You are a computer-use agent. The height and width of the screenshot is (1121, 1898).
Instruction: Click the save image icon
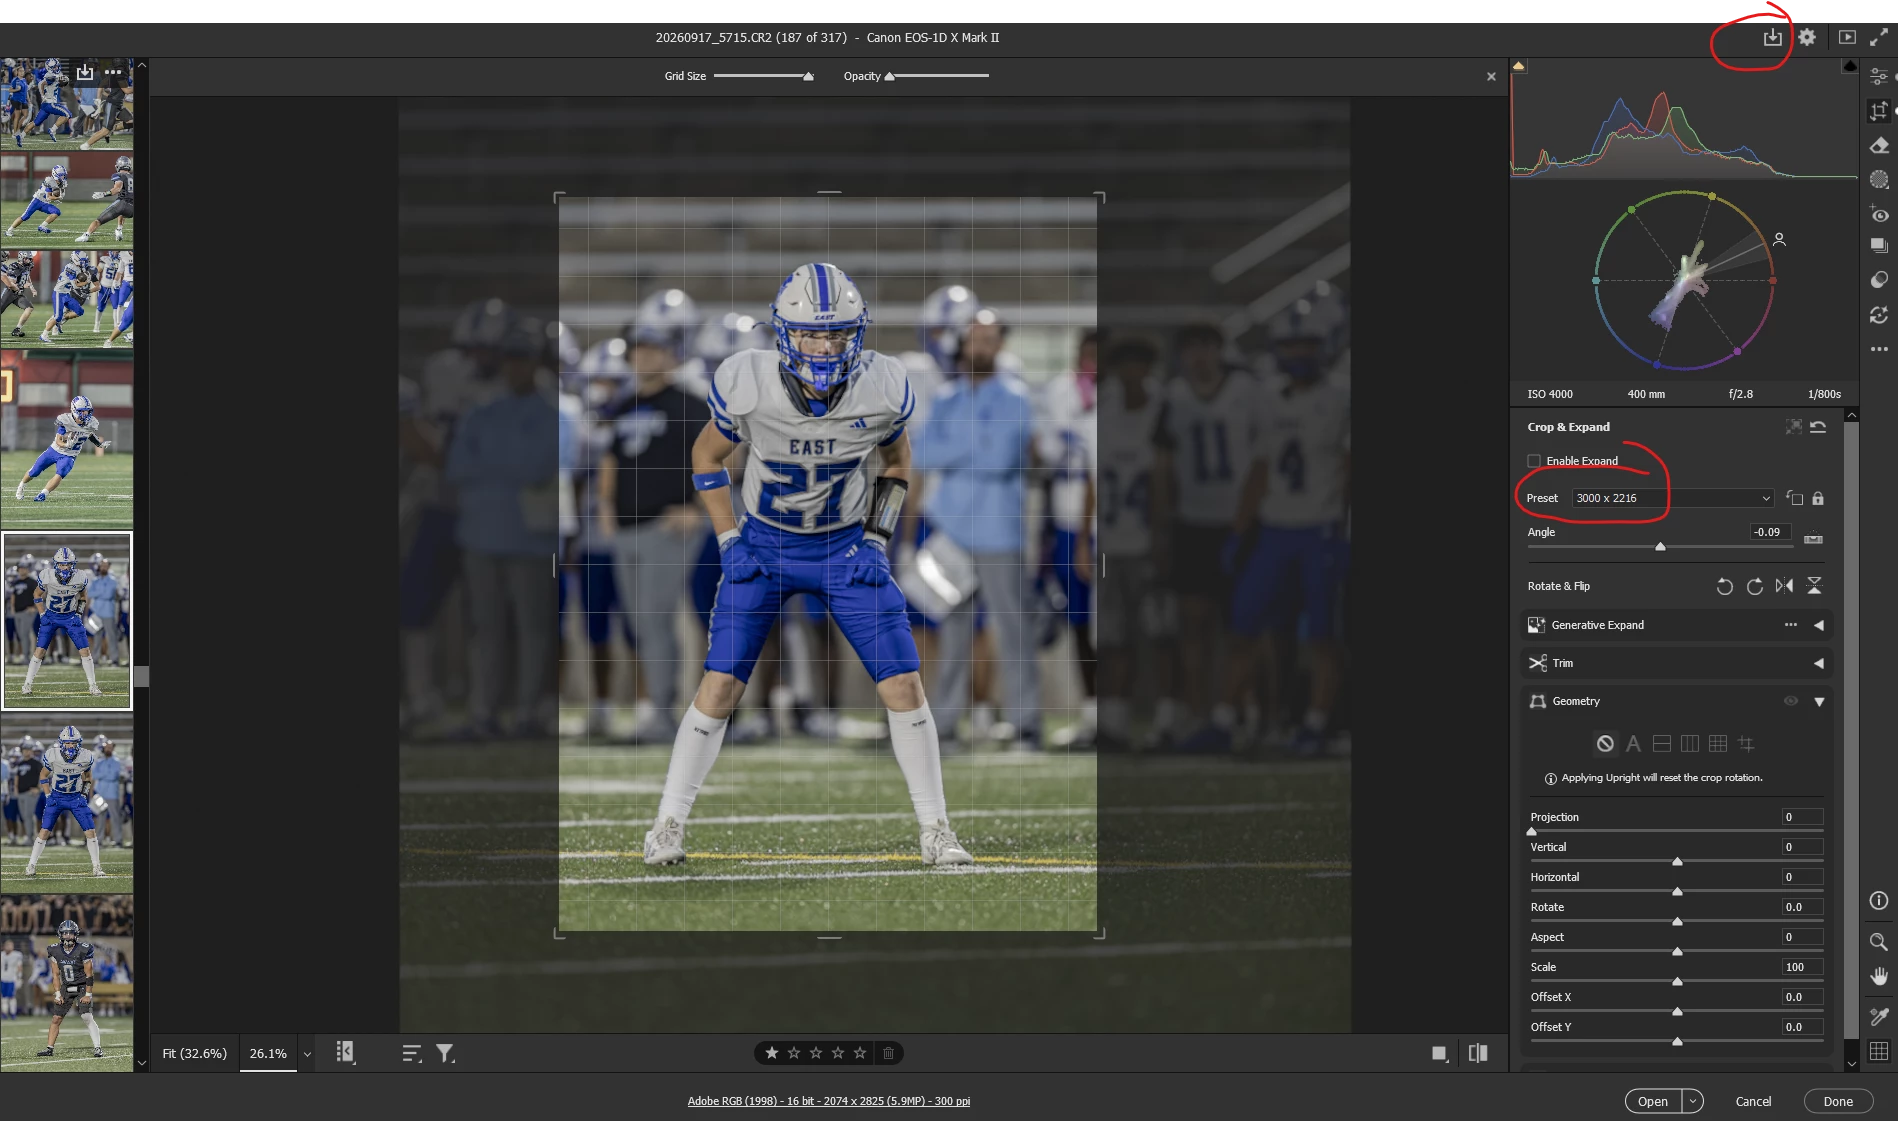click(x=1772, y=38)
